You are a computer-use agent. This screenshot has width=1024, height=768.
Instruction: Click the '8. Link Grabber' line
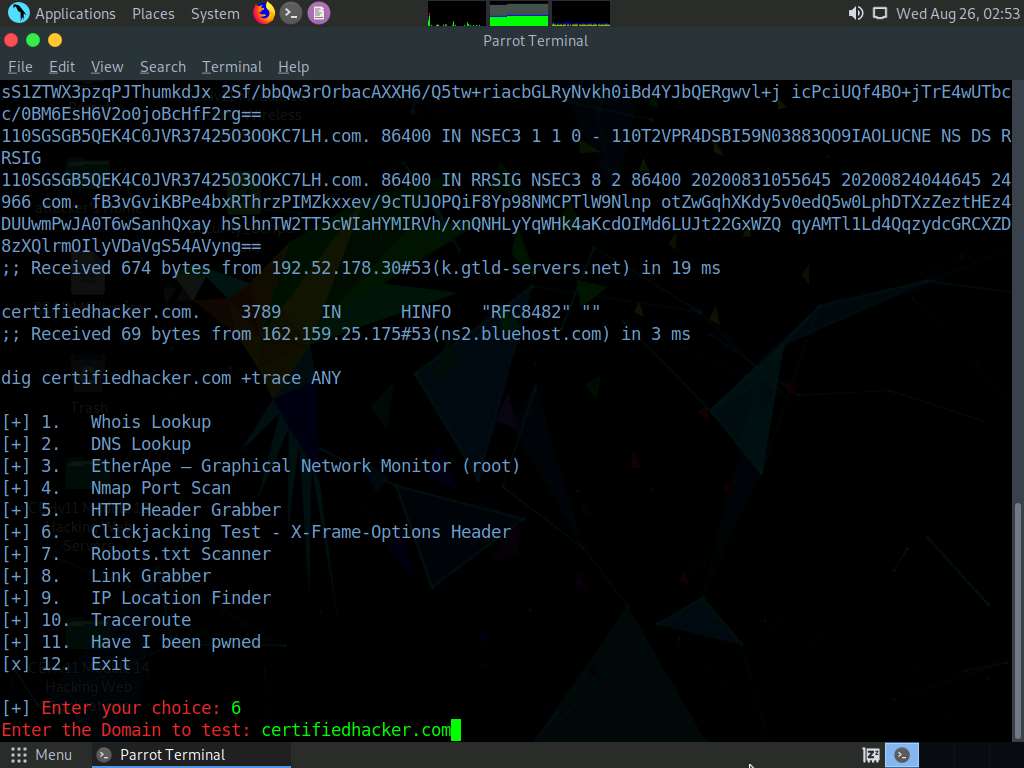click(x=106, y=576)
